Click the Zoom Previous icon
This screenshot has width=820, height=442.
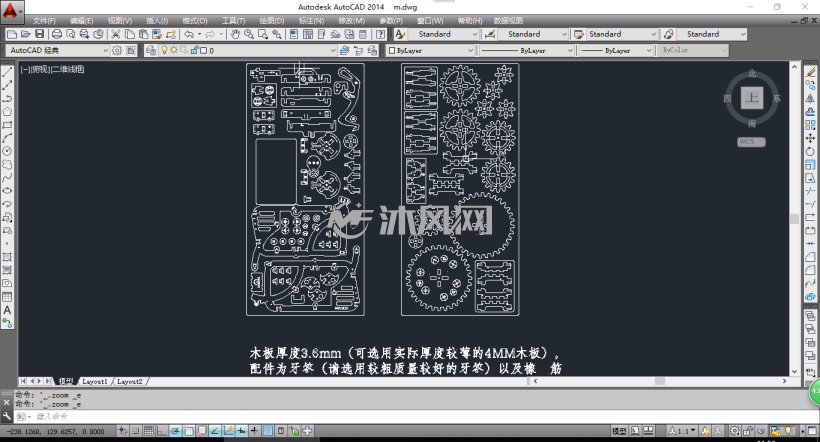(277, 34)
